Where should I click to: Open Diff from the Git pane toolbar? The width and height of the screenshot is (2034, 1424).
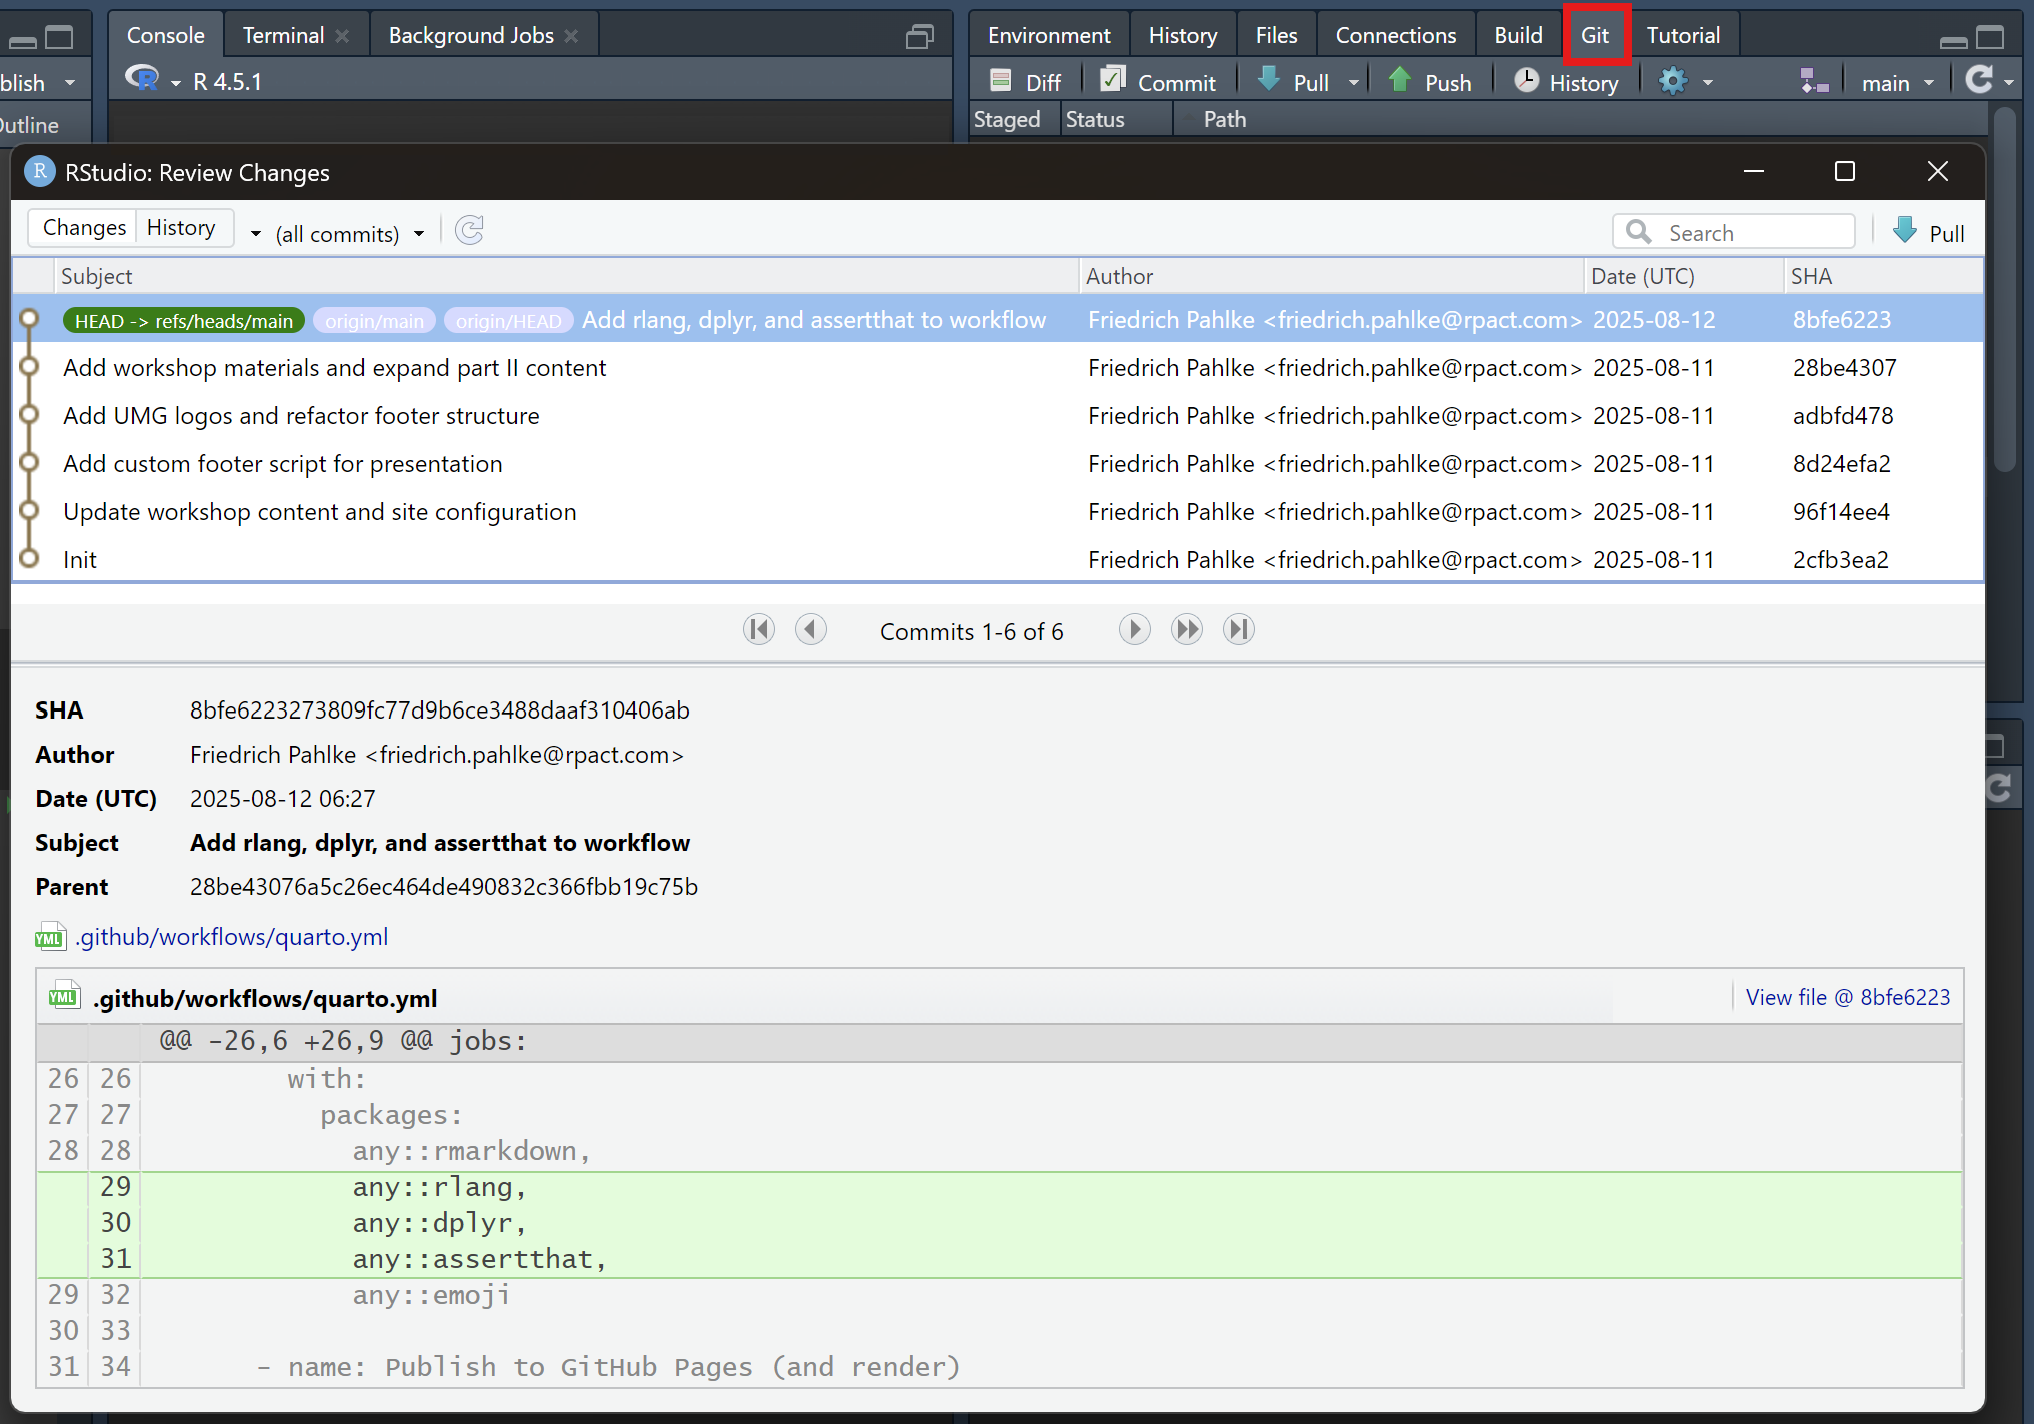click(1025, 82)
